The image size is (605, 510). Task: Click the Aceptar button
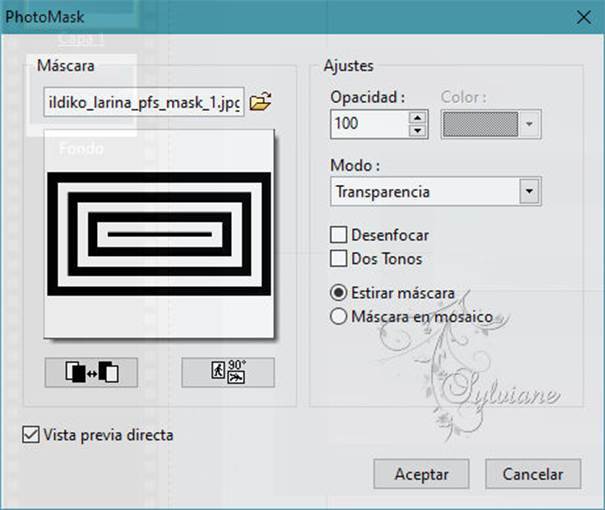point(421,474)
